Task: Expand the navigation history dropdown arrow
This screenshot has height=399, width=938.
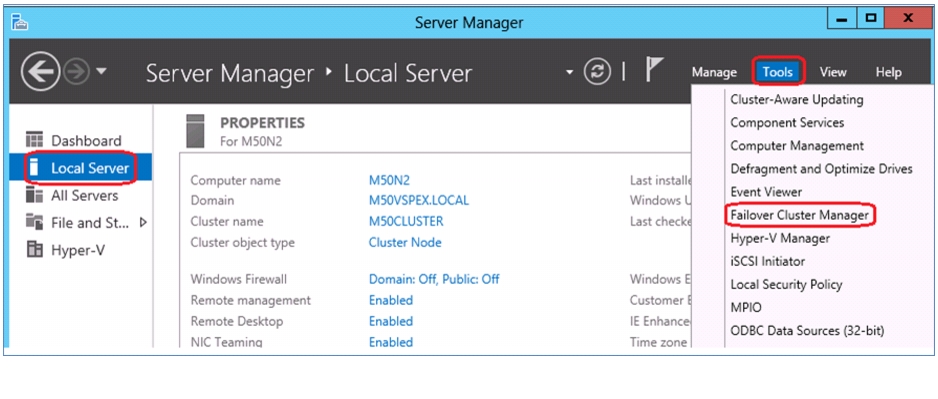Action: pyautogui.click(x=102, y=72)
